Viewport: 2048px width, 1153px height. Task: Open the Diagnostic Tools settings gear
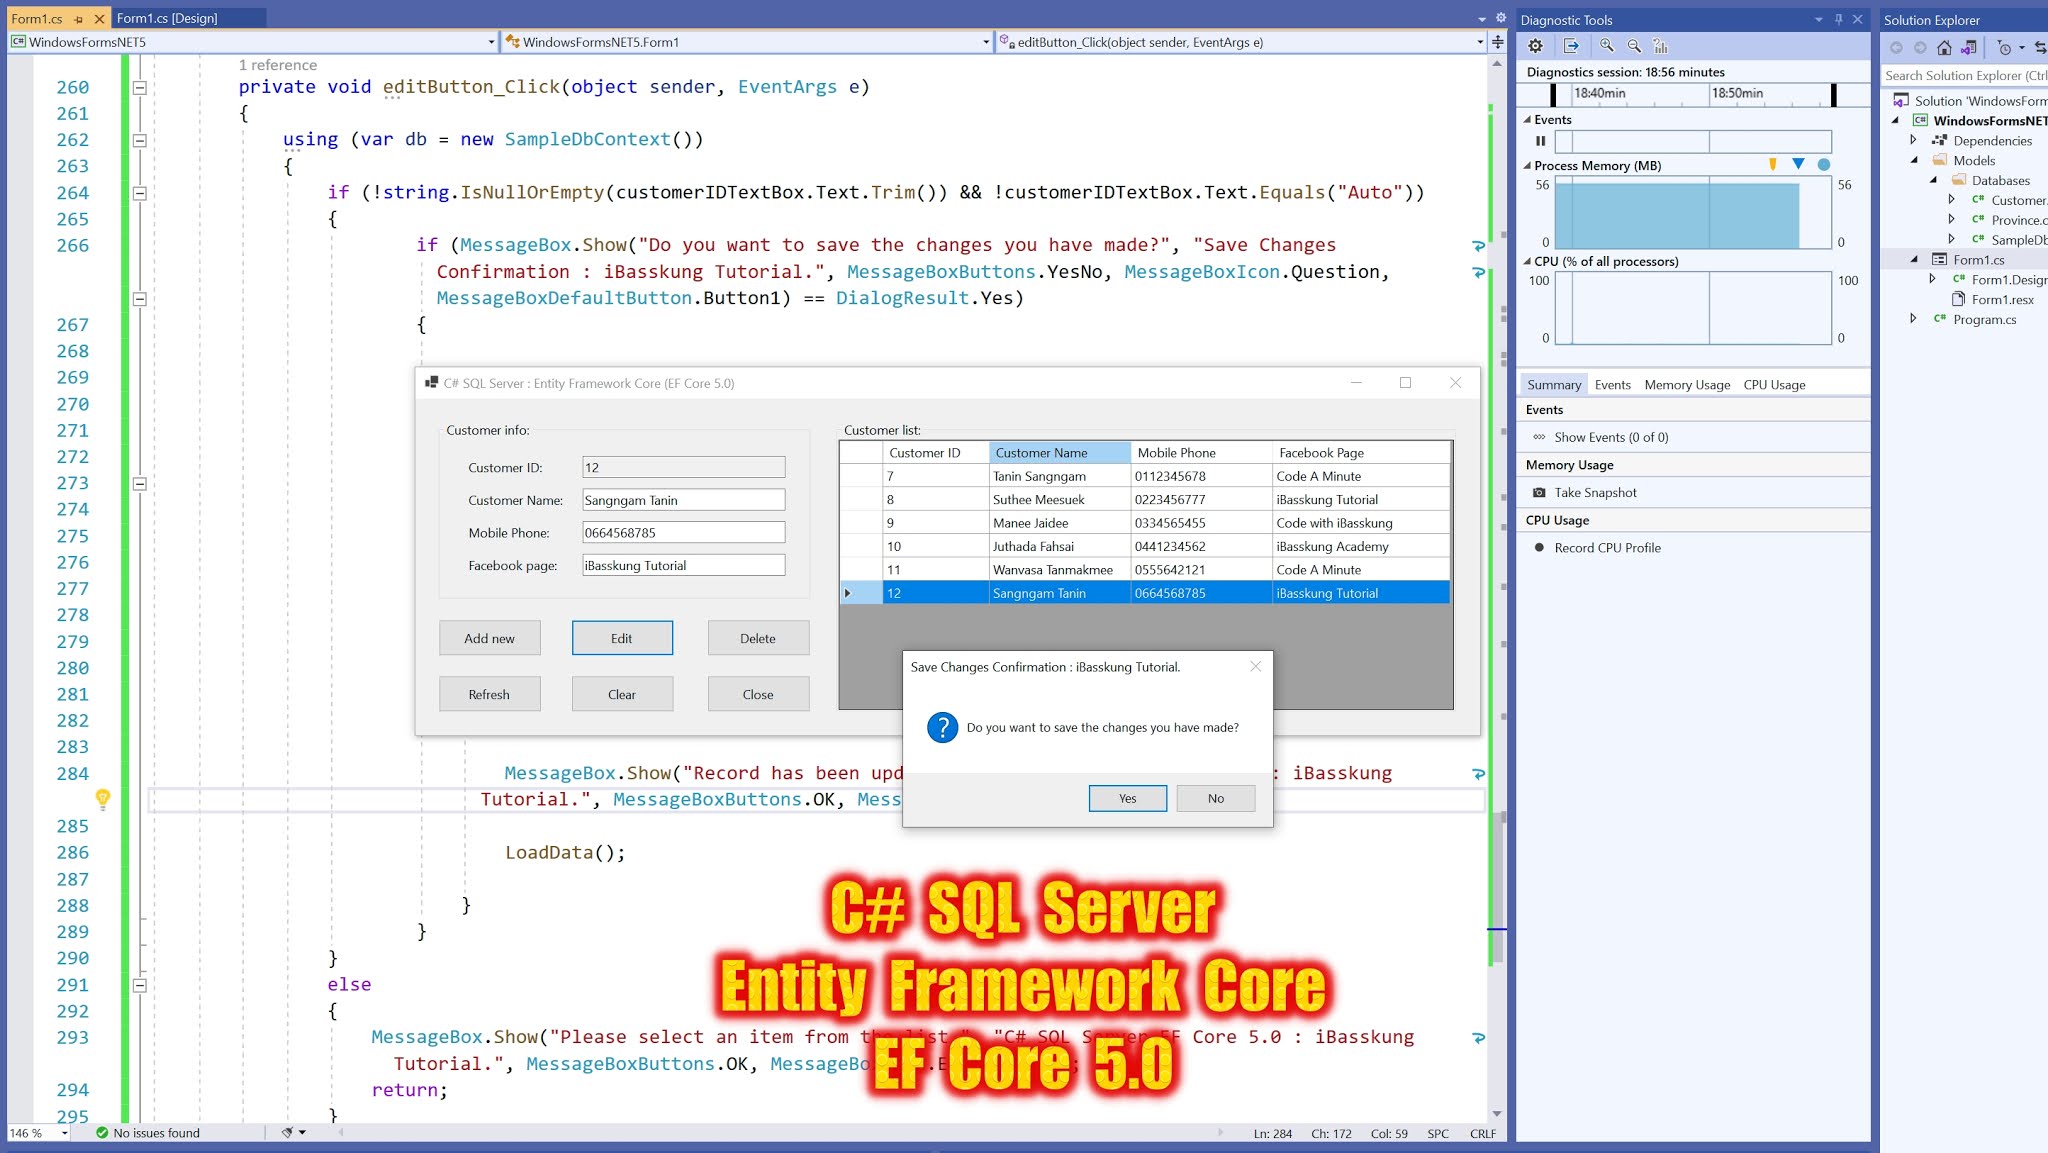(1536, 46)
